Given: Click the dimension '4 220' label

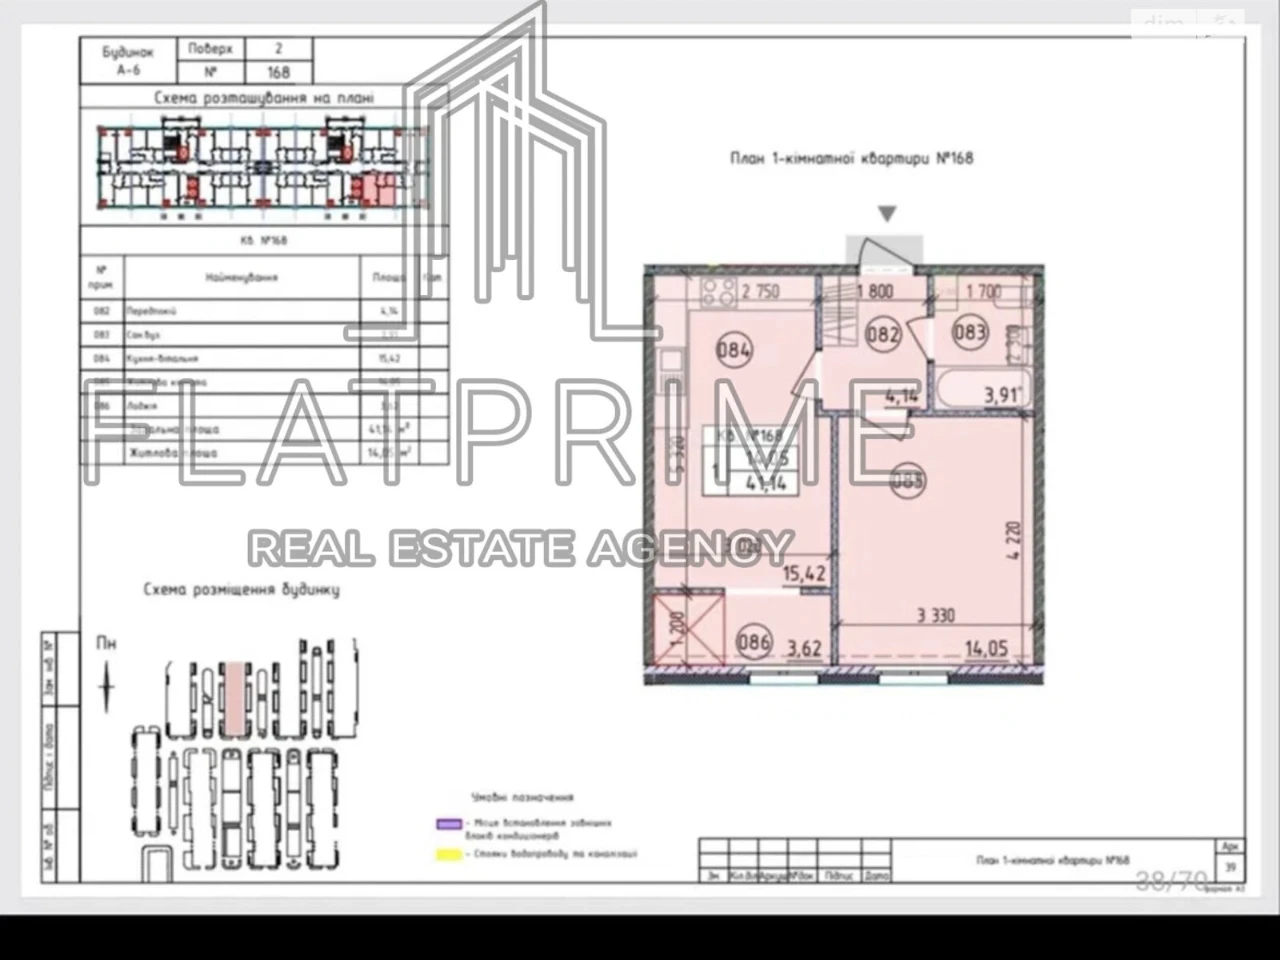Looking at the screenshot, I should click(x=1015, y=541).
